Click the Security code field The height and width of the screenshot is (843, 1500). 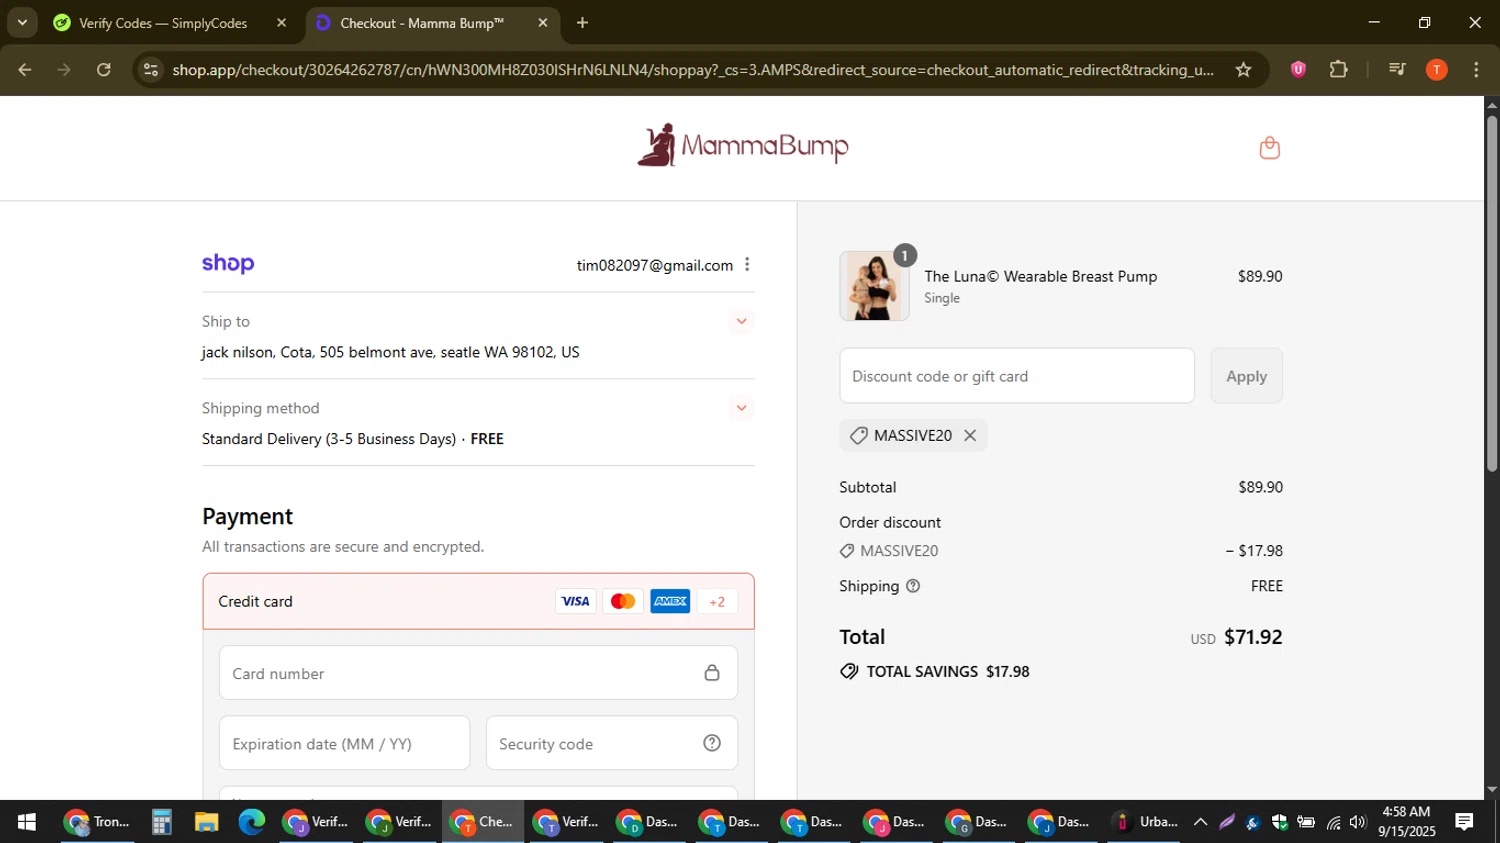612,743
